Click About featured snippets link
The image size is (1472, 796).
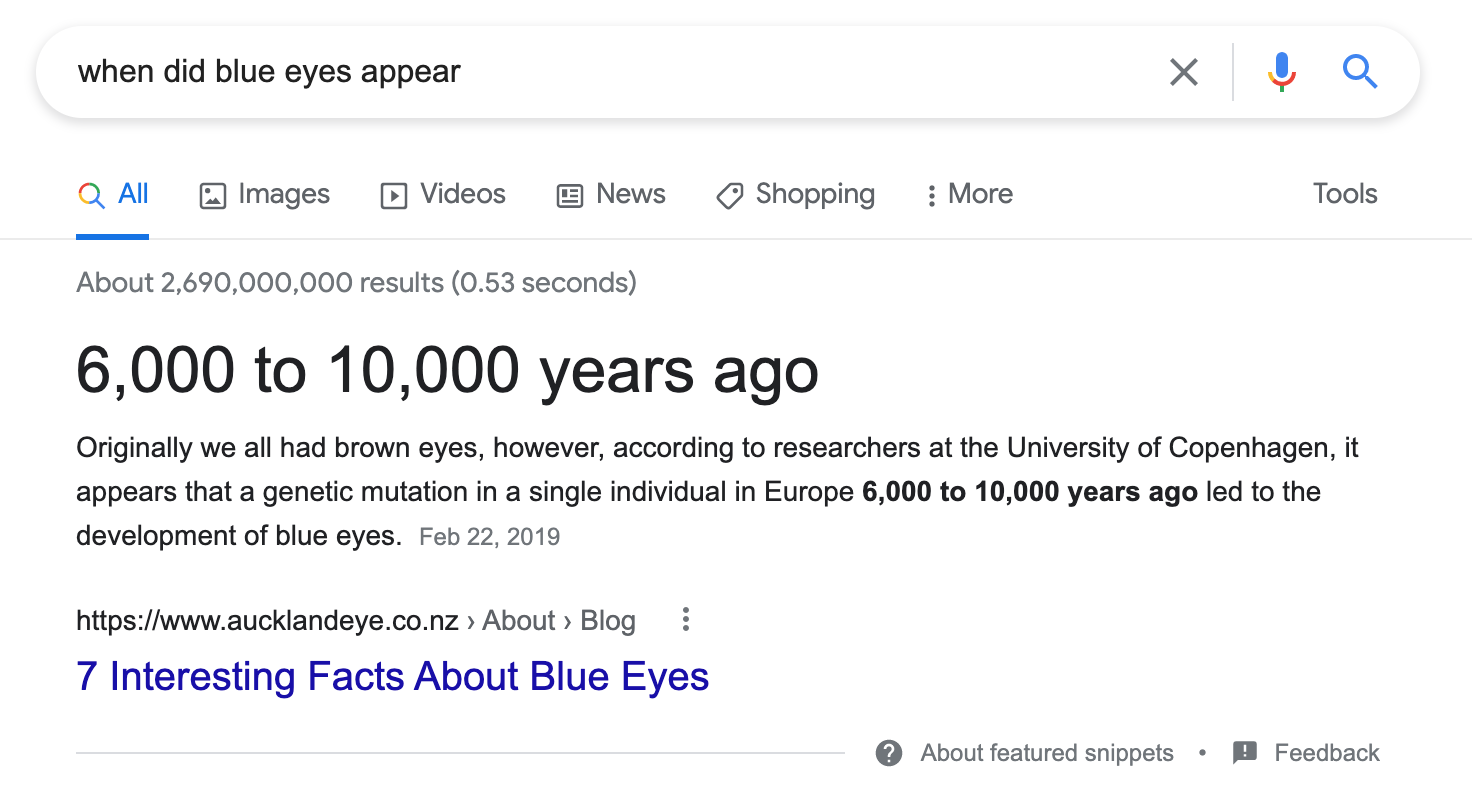point(1047,753)
